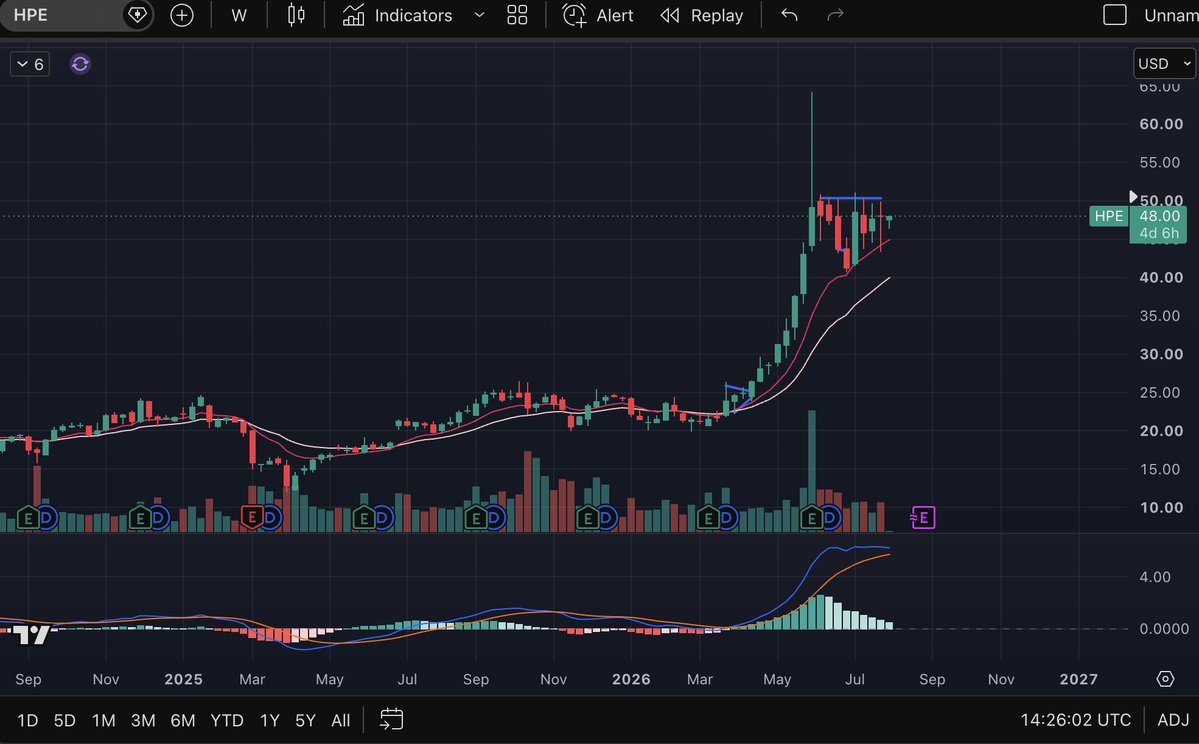
Task: Click the 2027 time axis label
Action: pyautogui.click(x=1078, y=679)
